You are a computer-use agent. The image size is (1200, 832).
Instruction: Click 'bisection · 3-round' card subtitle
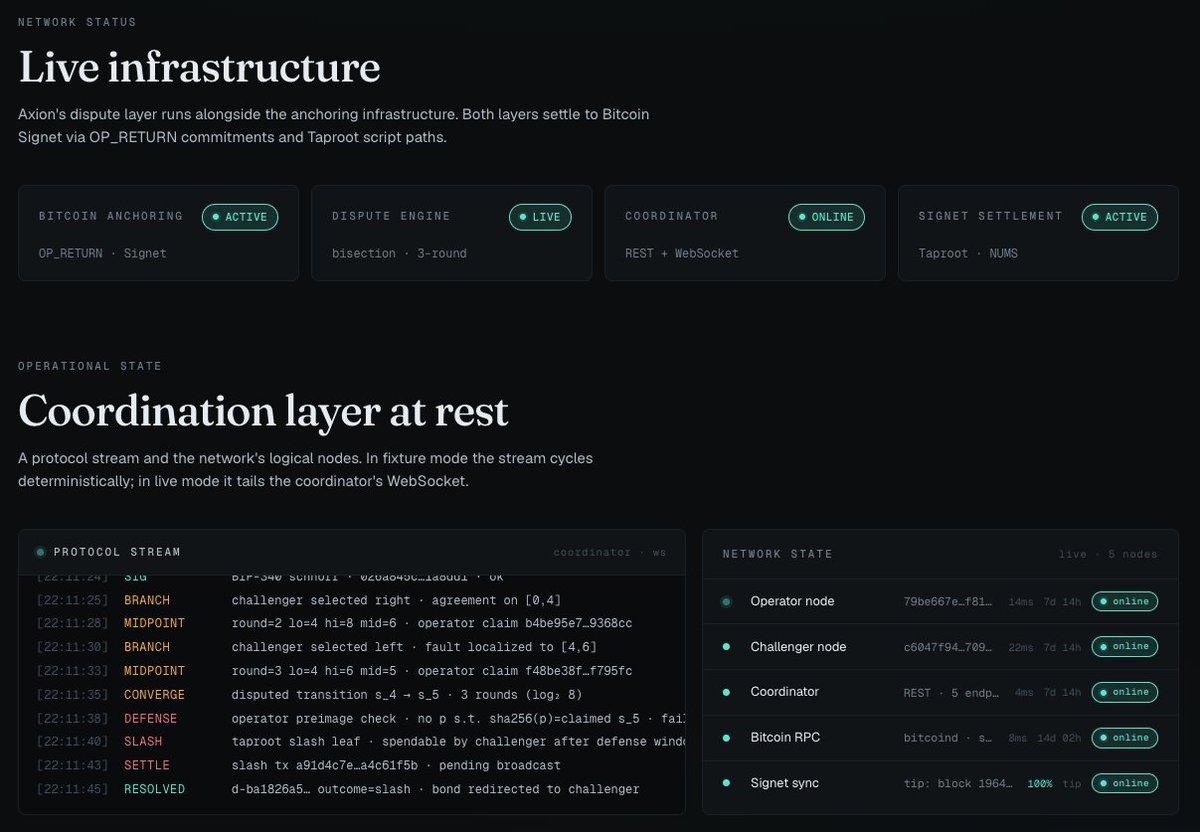tap(399, 254)
